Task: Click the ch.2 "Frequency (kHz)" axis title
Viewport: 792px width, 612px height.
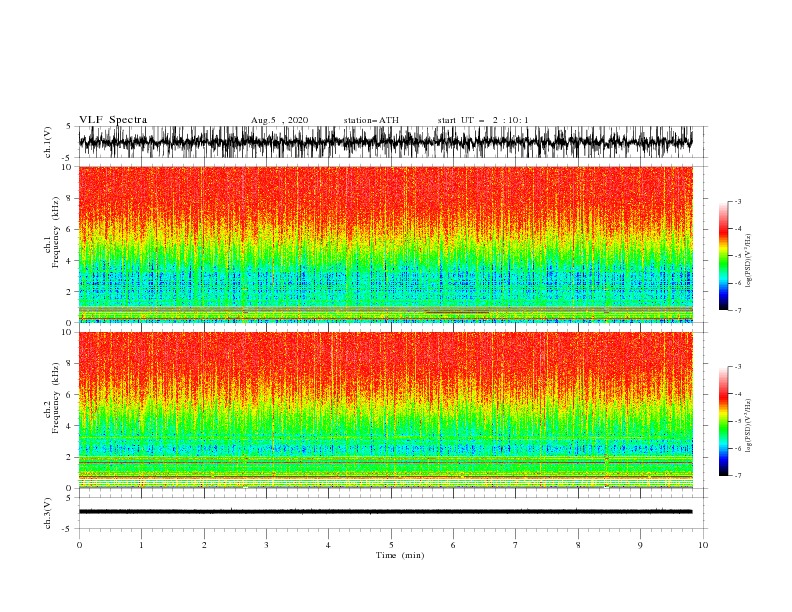Action: 56,398
